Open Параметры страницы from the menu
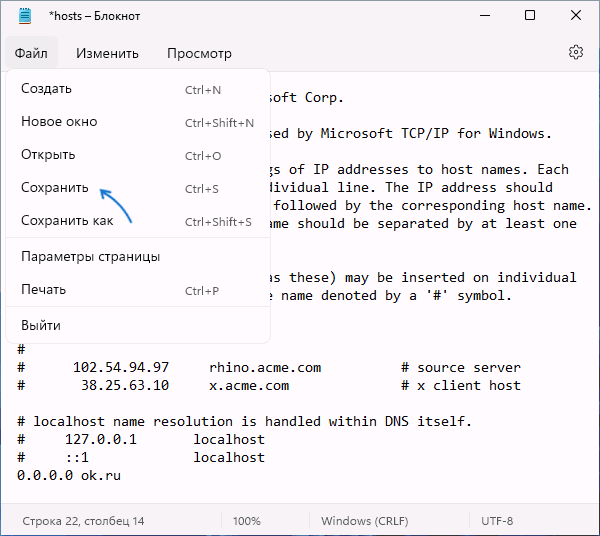 (x=91, y=257)
